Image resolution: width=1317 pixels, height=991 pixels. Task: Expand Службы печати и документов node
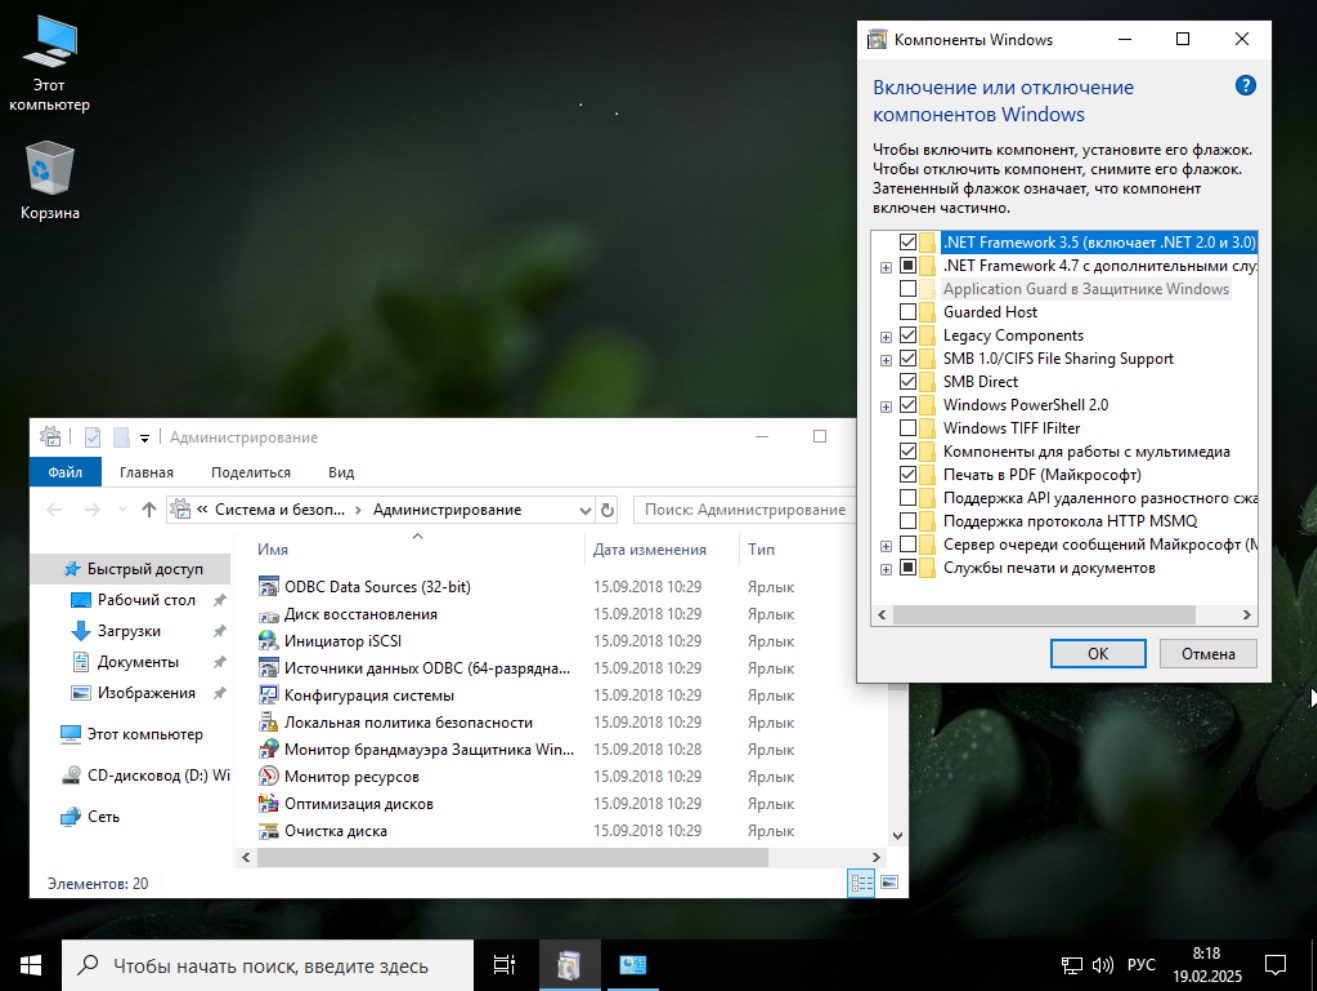[885, 568]
